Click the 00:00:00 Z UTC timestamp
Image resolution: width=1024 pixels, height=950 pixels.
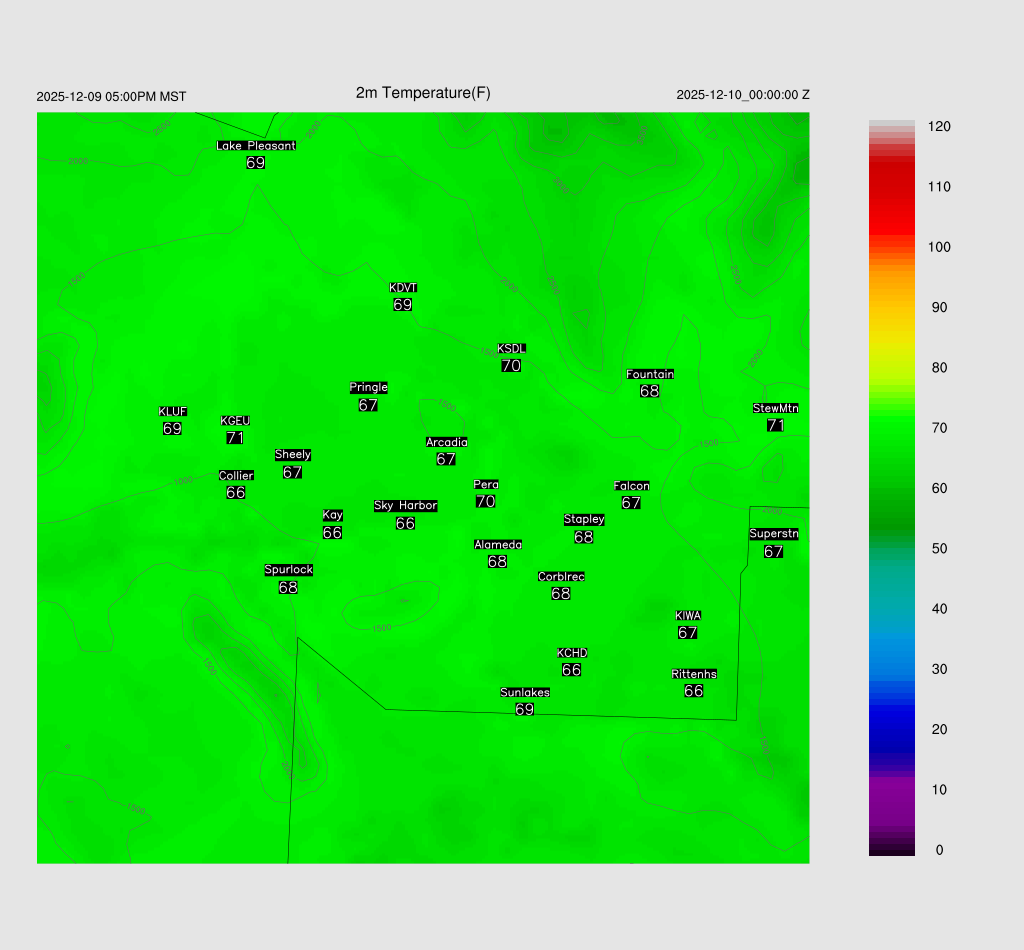click(743, 95)
